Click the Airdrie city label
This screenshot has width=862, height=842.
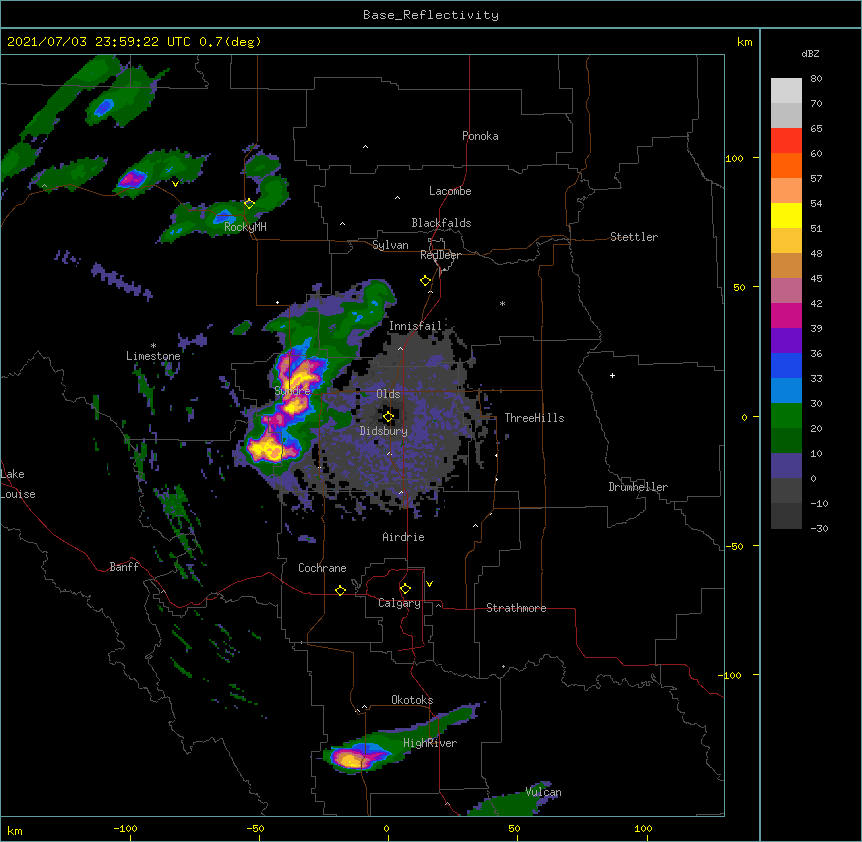404,537
